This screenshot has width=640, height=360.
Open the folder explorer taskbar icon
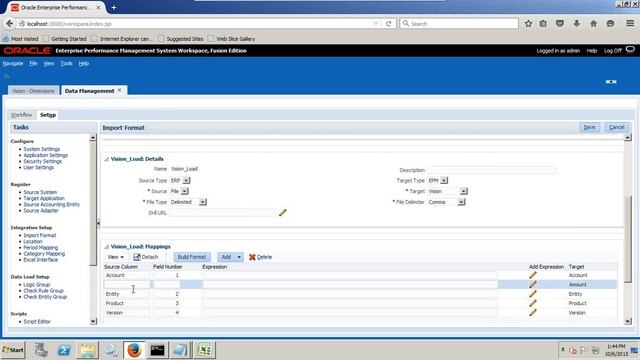[x=87, y=350]
